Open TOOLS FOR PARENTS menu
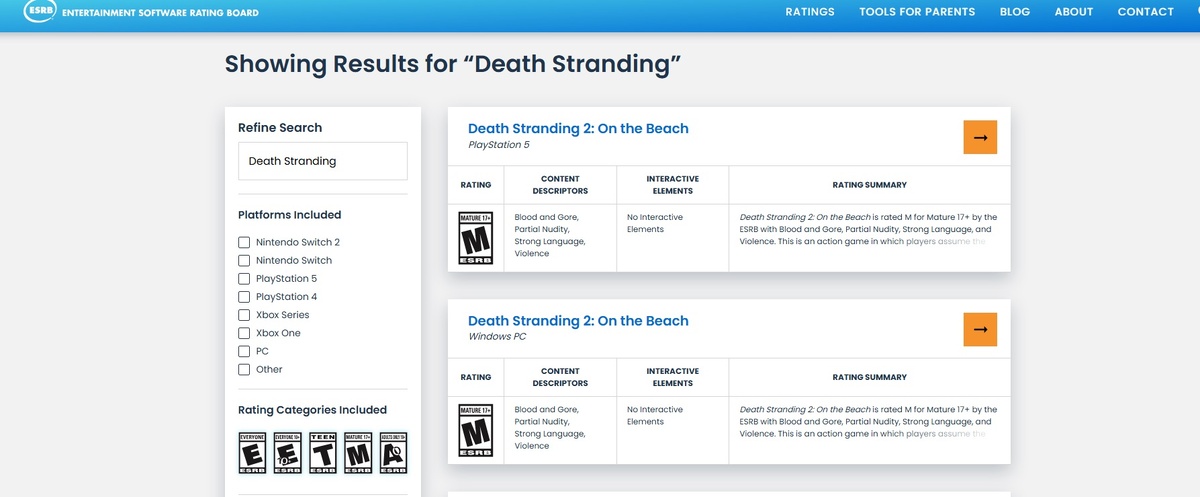 917,12
